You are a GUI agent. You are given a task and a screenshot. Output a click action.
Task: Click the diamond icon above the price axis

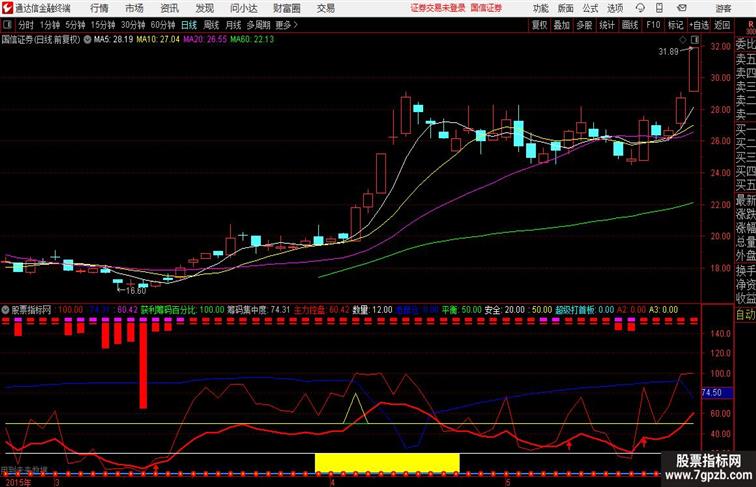click(x=683, y=40)
